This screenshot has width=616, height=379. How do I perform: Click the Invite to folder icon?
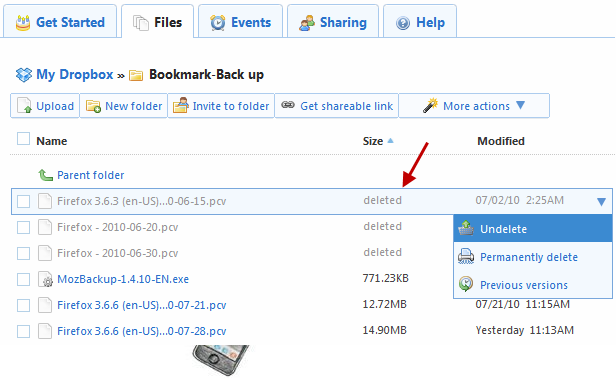point(181,105)
